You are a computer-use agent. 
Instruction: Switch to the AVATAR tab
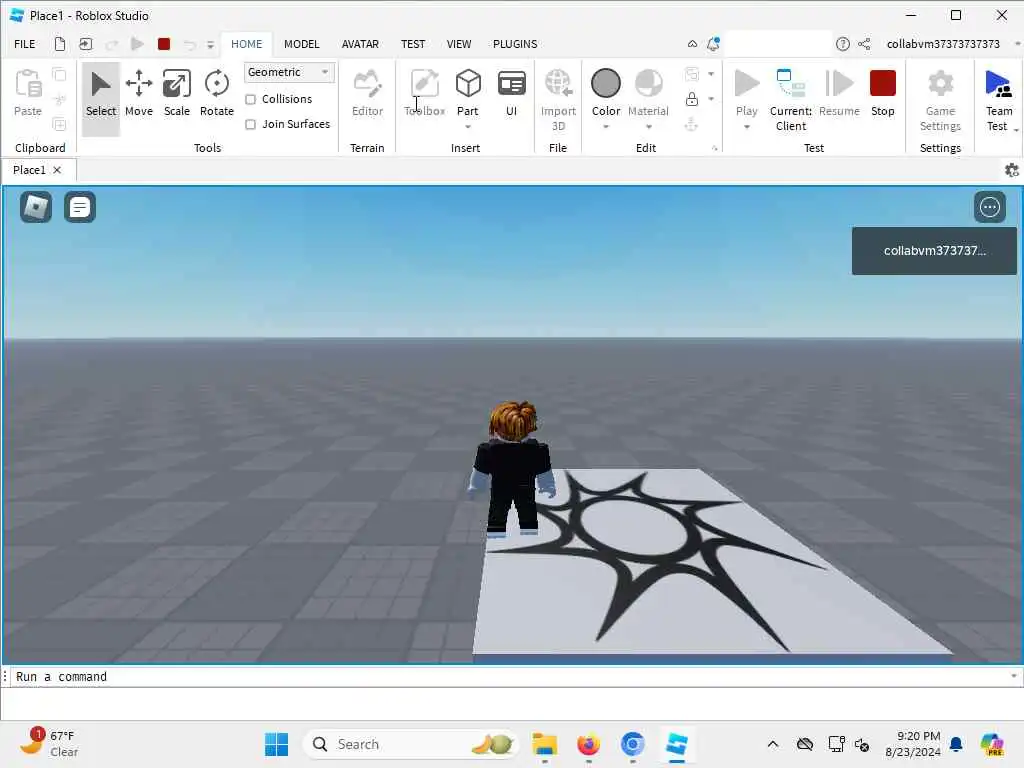pyautogui.click(x=360, y=44)
